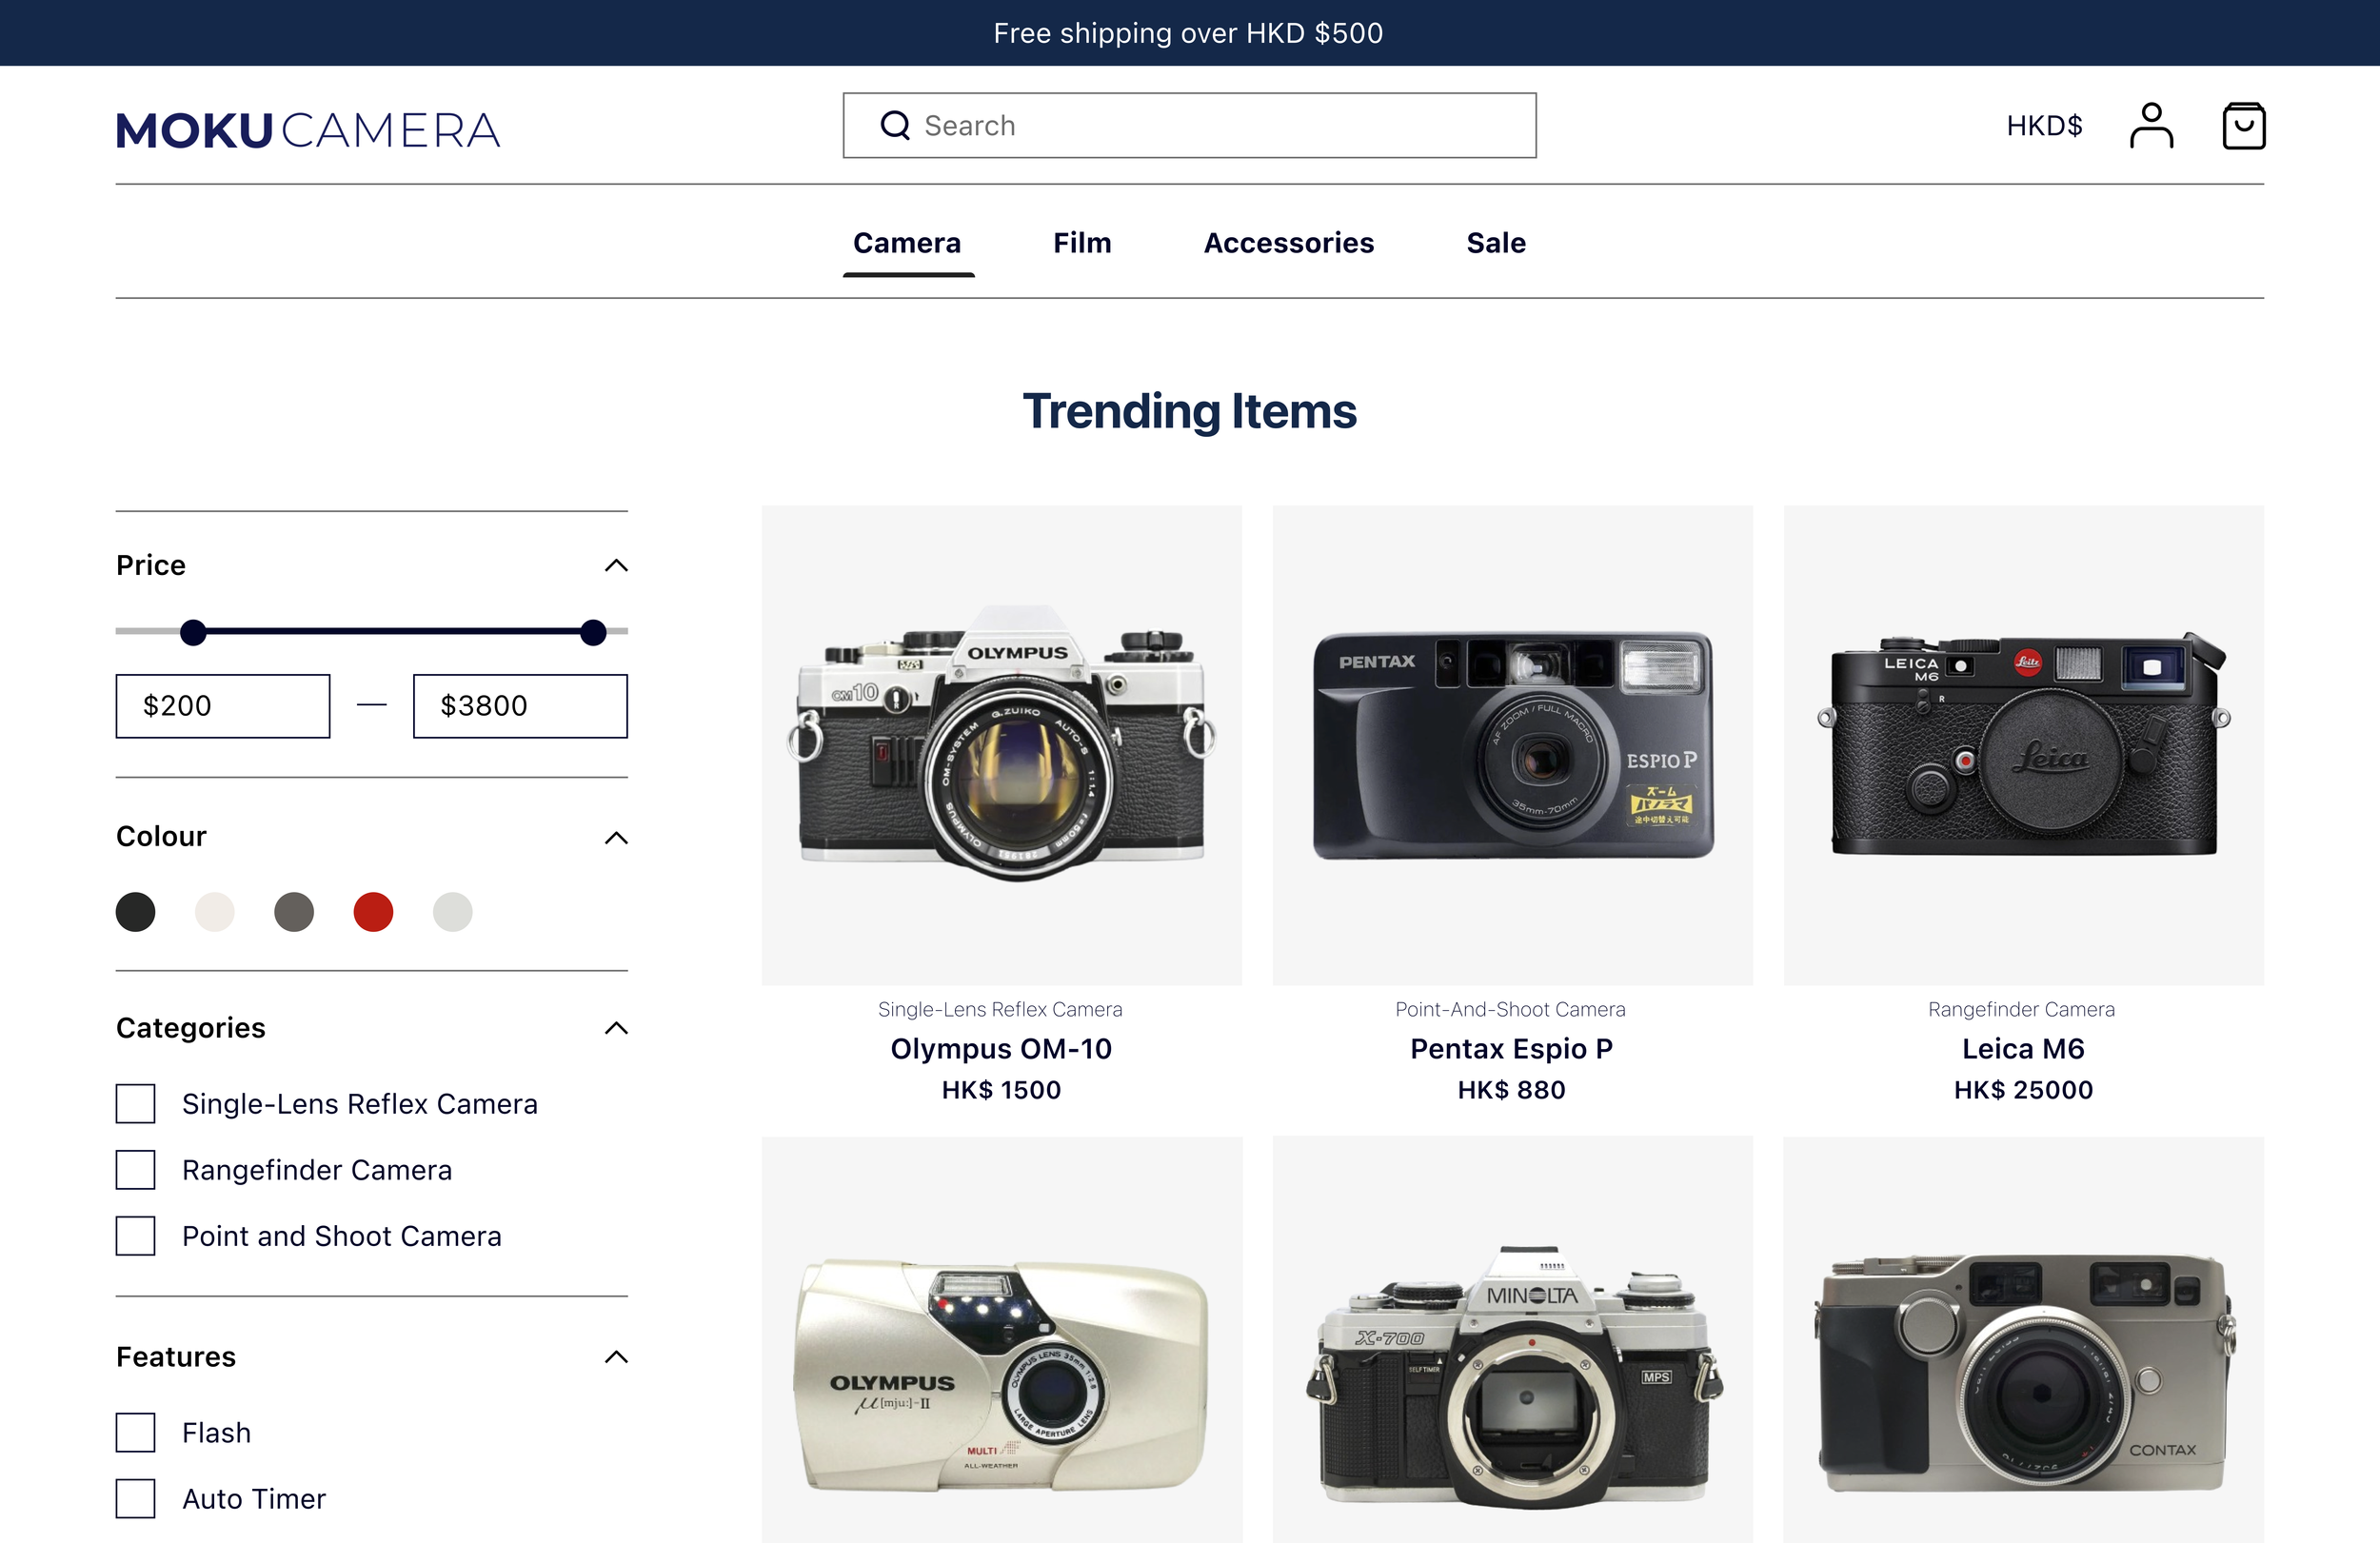
Task: Collapse the Price filter section
Action: (x=616, y=566)
